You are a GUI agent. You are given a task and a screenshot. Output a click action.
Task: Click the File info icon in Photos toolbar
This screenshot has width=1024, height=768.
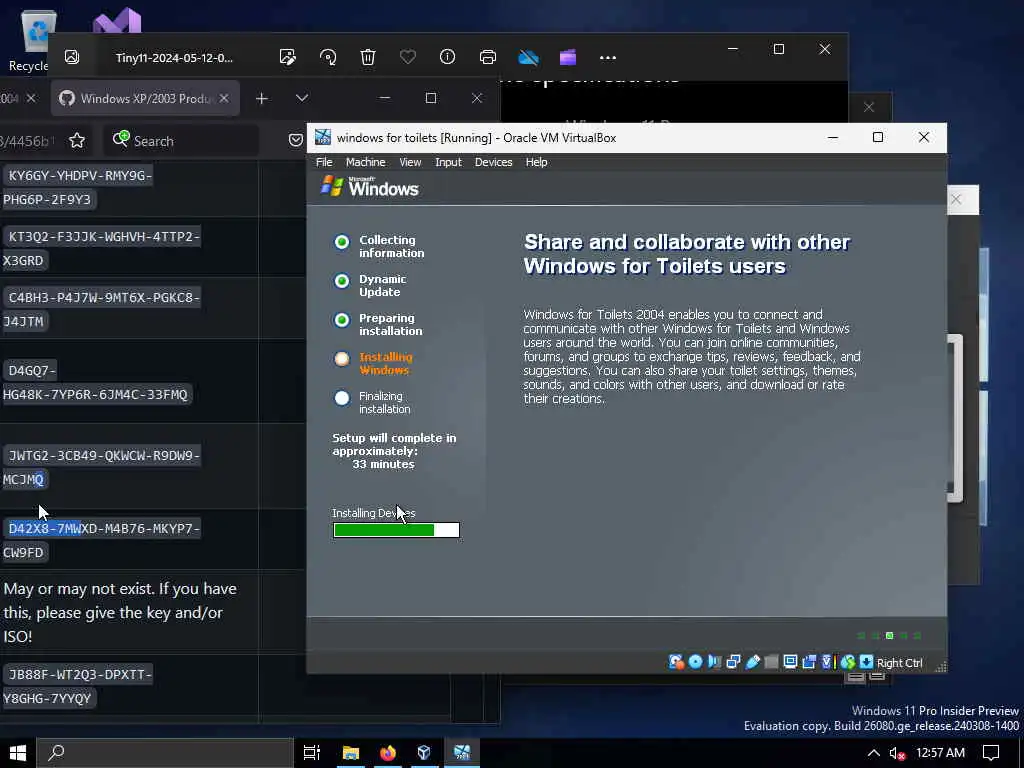[447, 57]
